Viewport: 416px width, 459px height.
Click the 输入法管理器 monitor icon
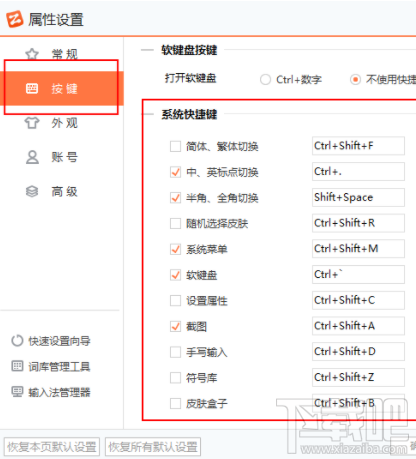coord(17,392)
